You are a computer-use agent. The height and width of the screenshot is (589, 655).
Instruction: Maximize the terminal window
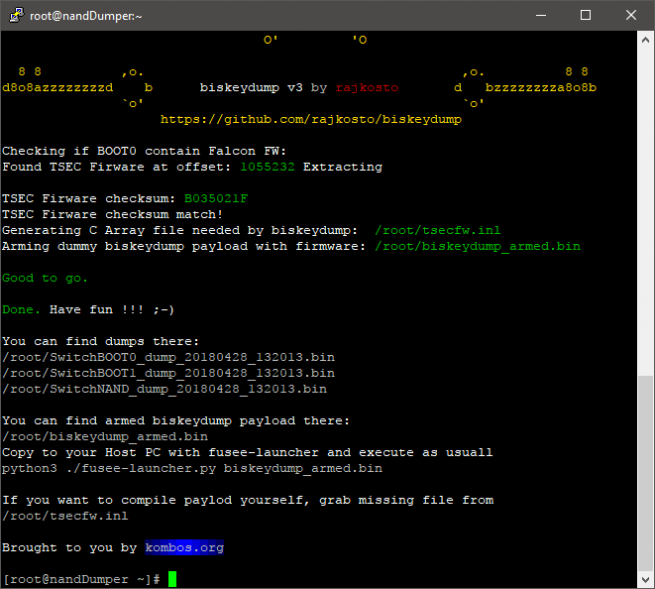tap(585, 15)
